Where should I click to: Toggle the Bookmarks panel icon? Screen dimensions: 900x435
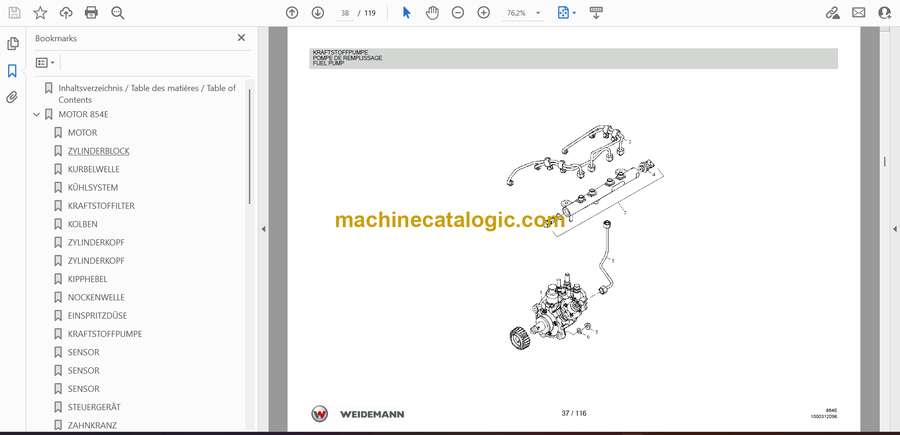(x=12, y=71)
